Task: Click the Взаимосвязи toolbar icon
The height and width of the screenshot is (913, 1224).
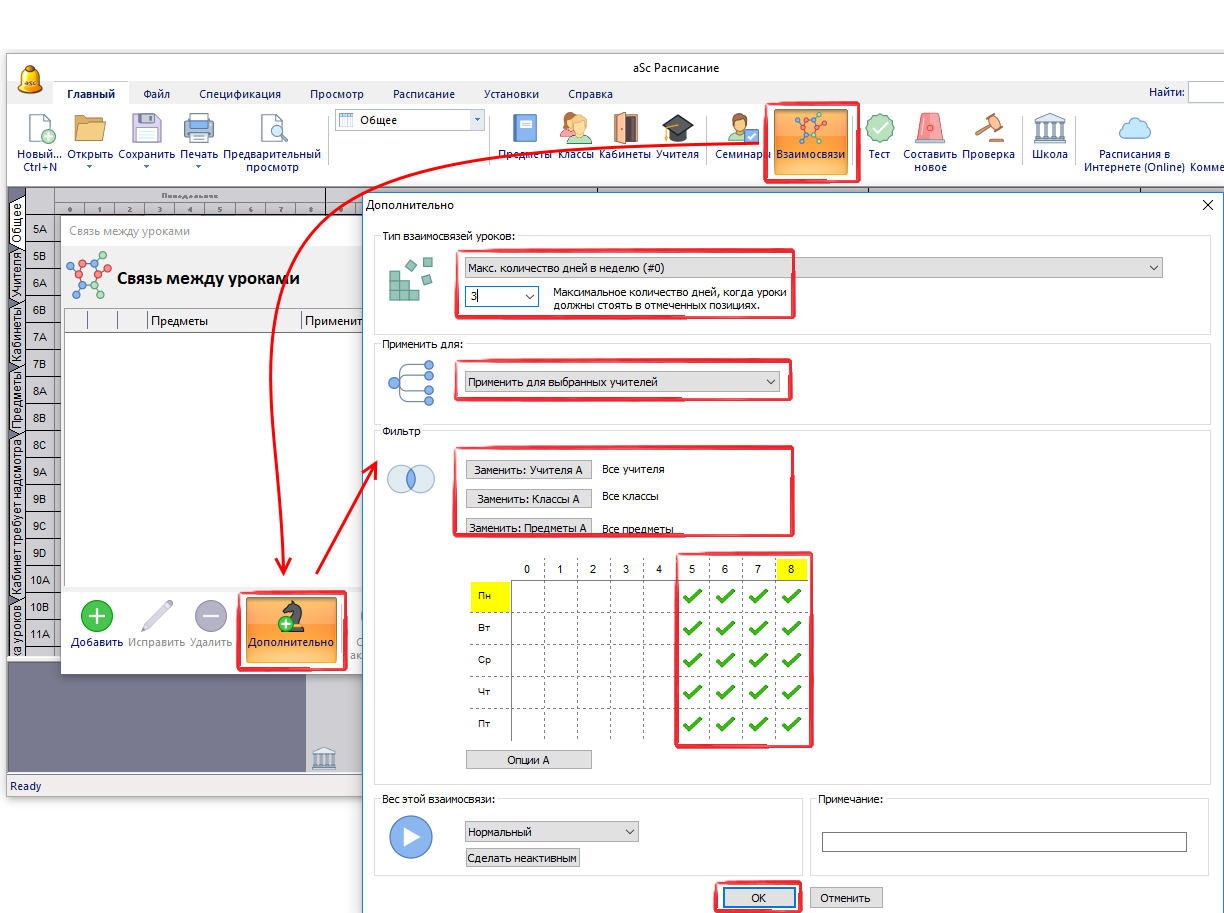Action: [x=810, y=137]
